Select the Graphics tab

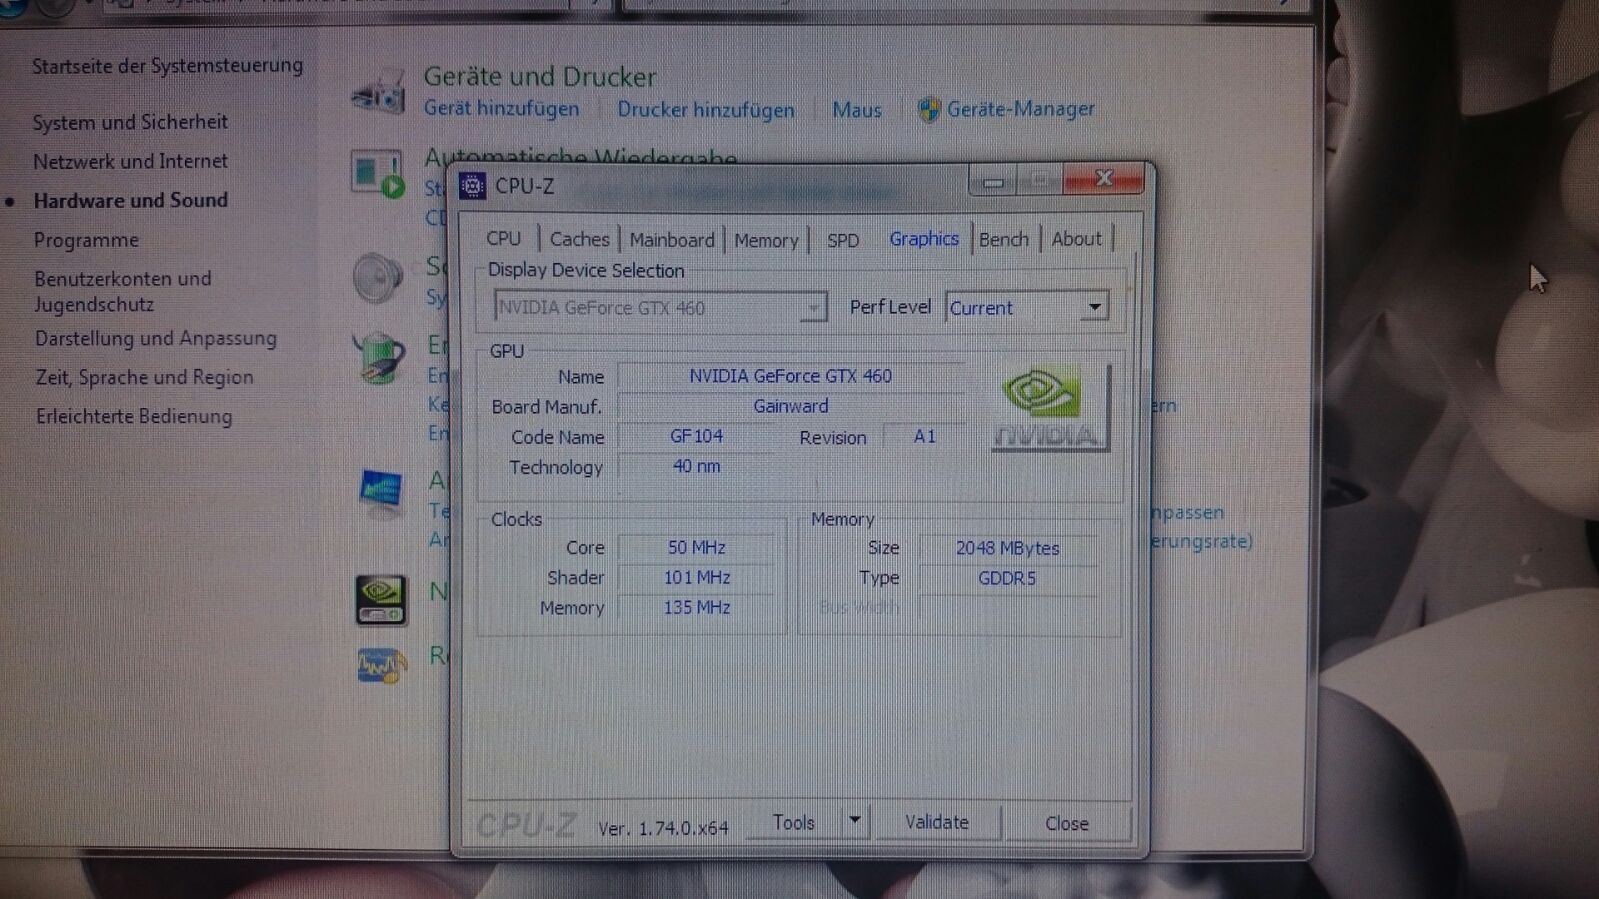924,238
